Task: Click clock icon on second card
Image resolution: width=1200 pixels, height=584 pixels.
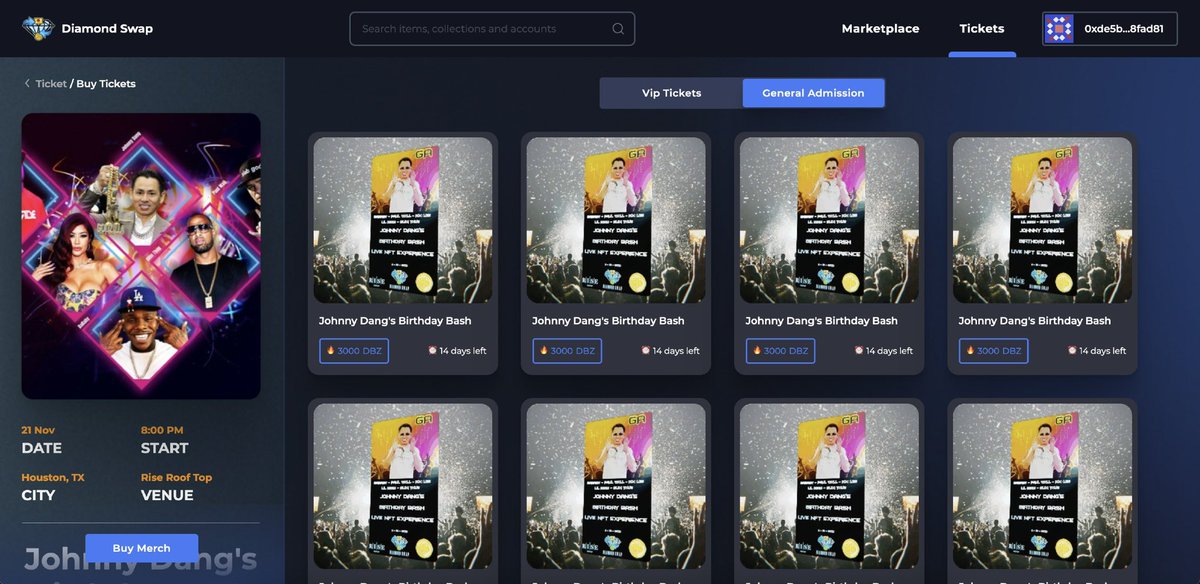Action: tap(646, 351)
